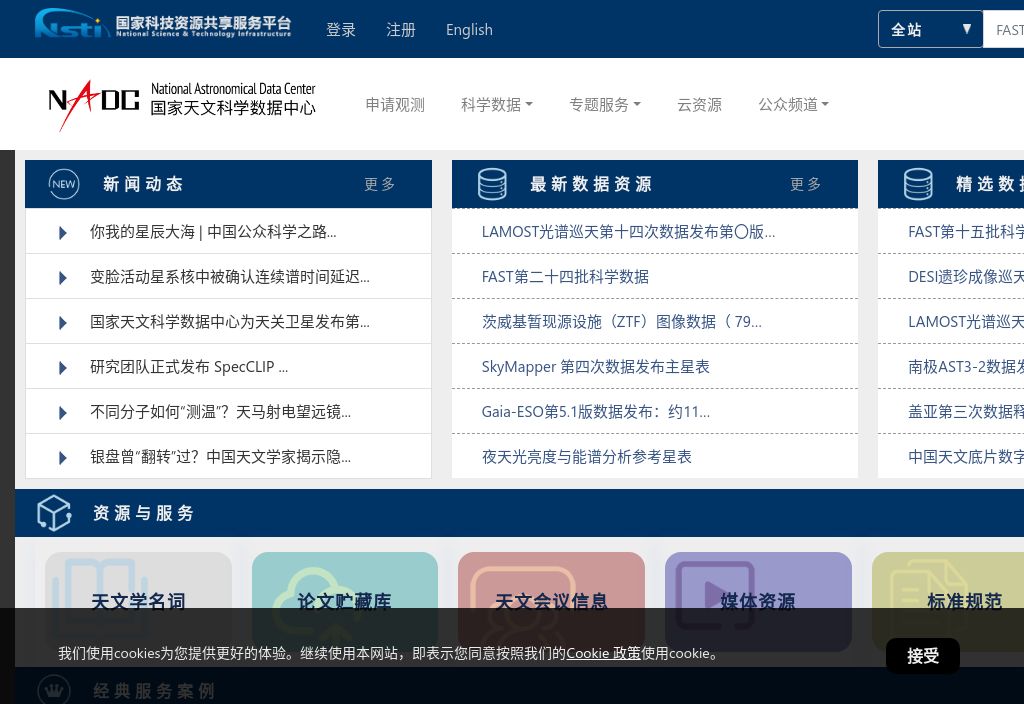Accept cookies with the 接受 button

922,656
